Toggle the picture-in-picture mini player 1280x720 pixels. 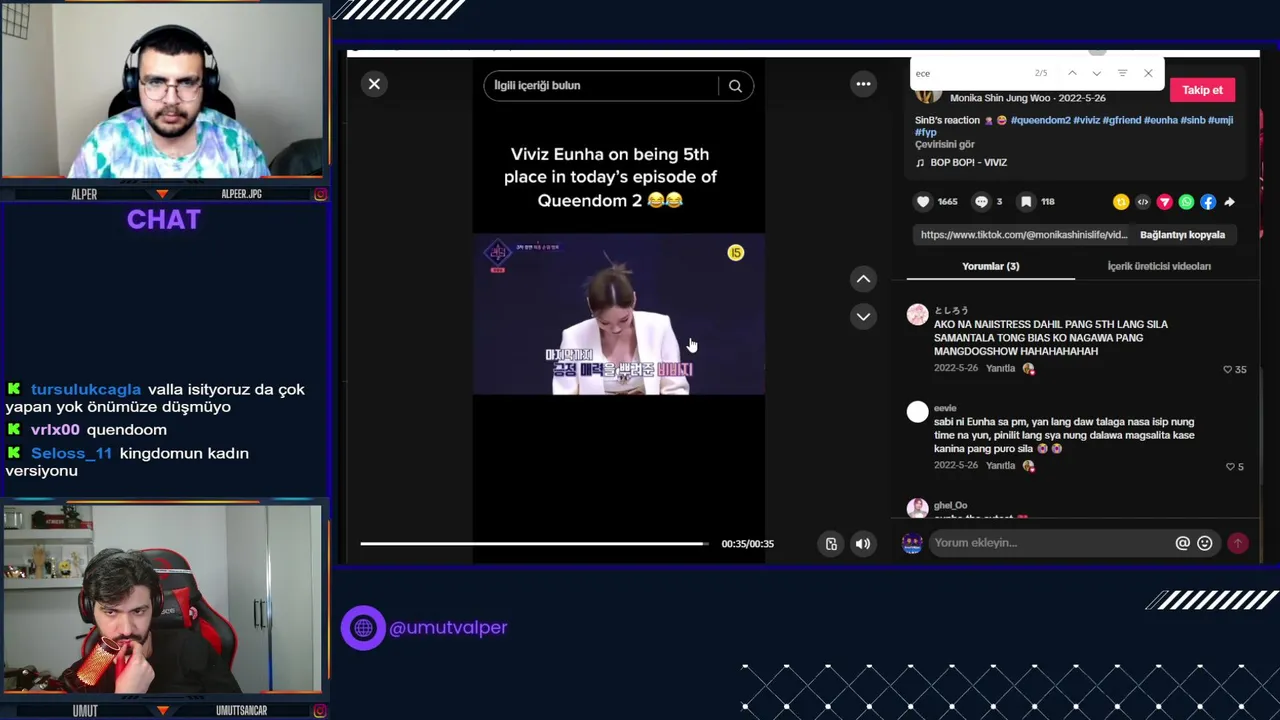[831, 544]
